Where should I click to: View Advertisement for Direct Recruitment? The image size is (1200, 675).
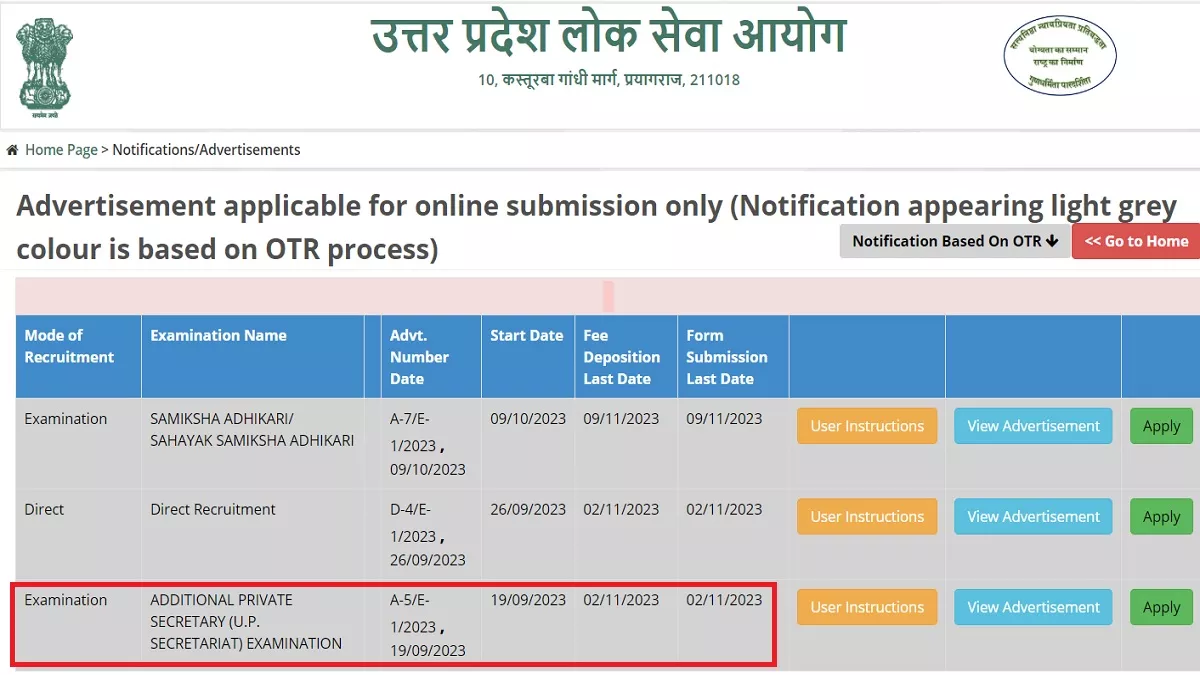click(x=1033, y=517)
